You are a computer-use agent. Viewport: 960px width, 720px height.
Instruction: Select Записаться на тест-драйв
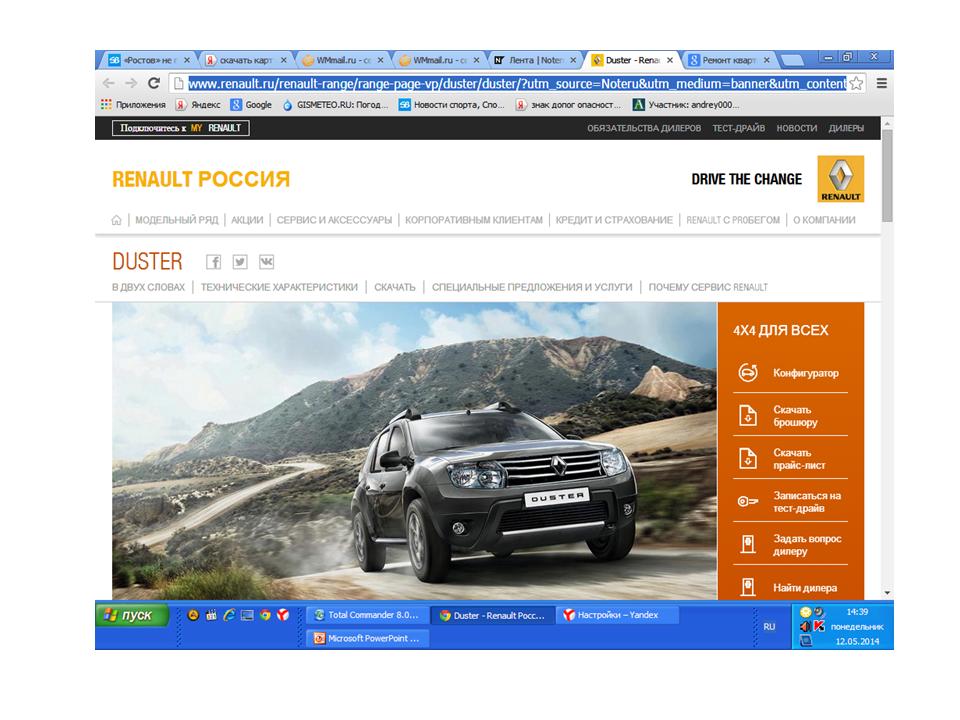coord(790,501)
